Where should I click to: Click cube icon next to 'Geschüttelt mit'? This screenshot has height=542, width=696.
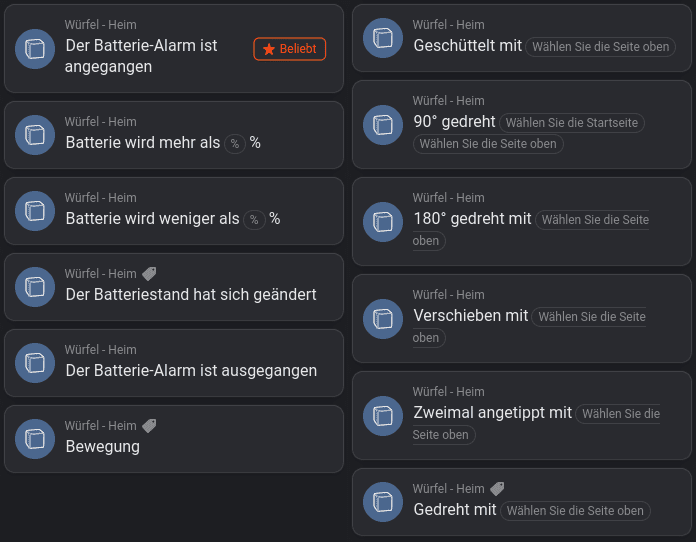(382, 38)
